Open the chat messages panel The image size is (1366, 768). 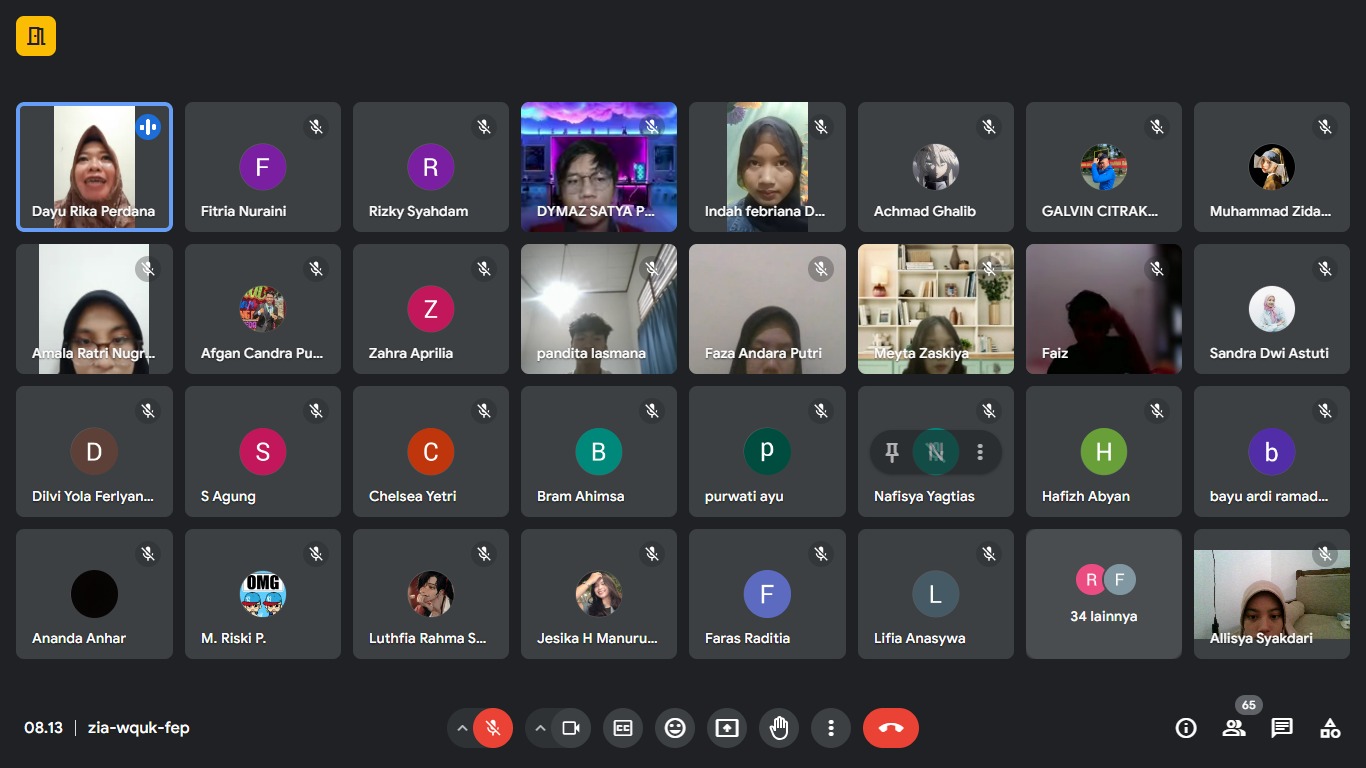1282,728
